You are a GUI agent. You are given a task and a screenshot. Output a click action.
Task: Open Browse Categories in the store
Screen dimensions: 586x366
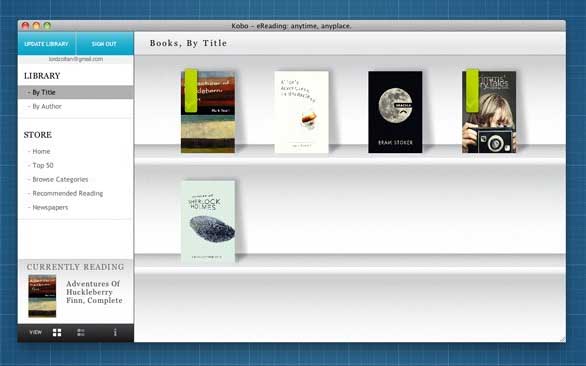(x=60, y=179)
